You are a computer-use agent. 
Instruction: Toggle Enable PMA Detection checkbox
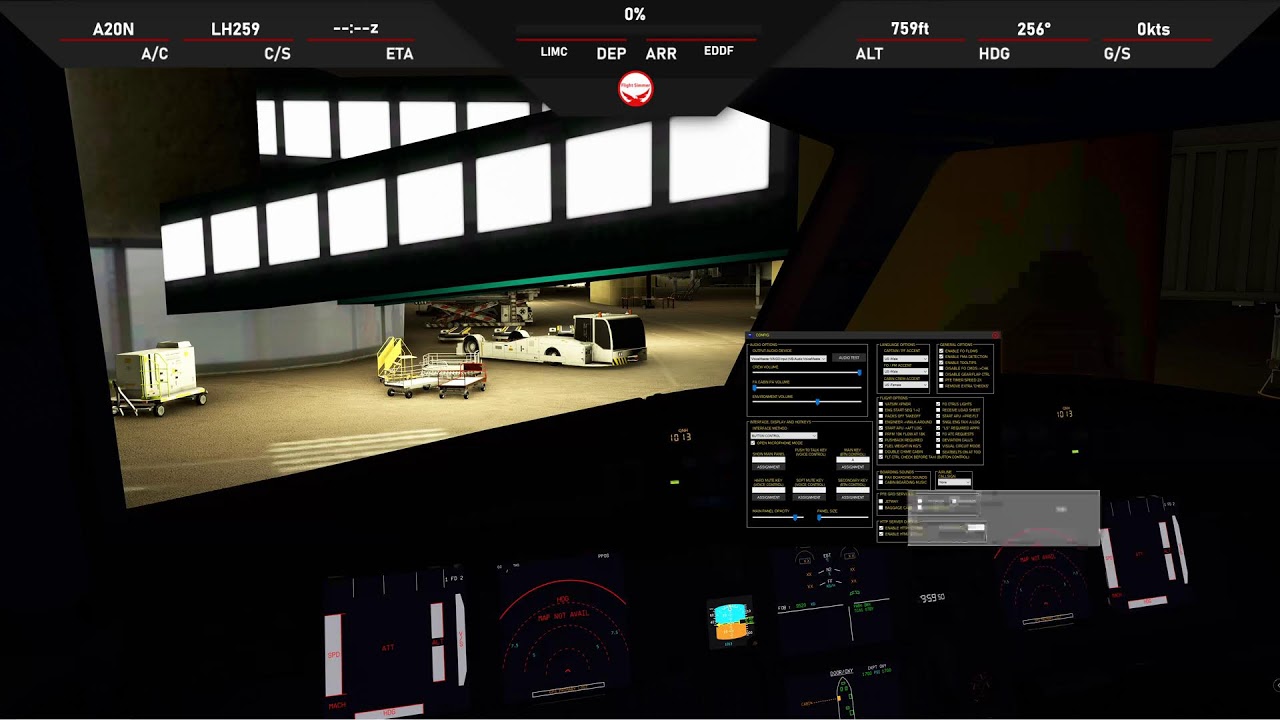(941, 357)
